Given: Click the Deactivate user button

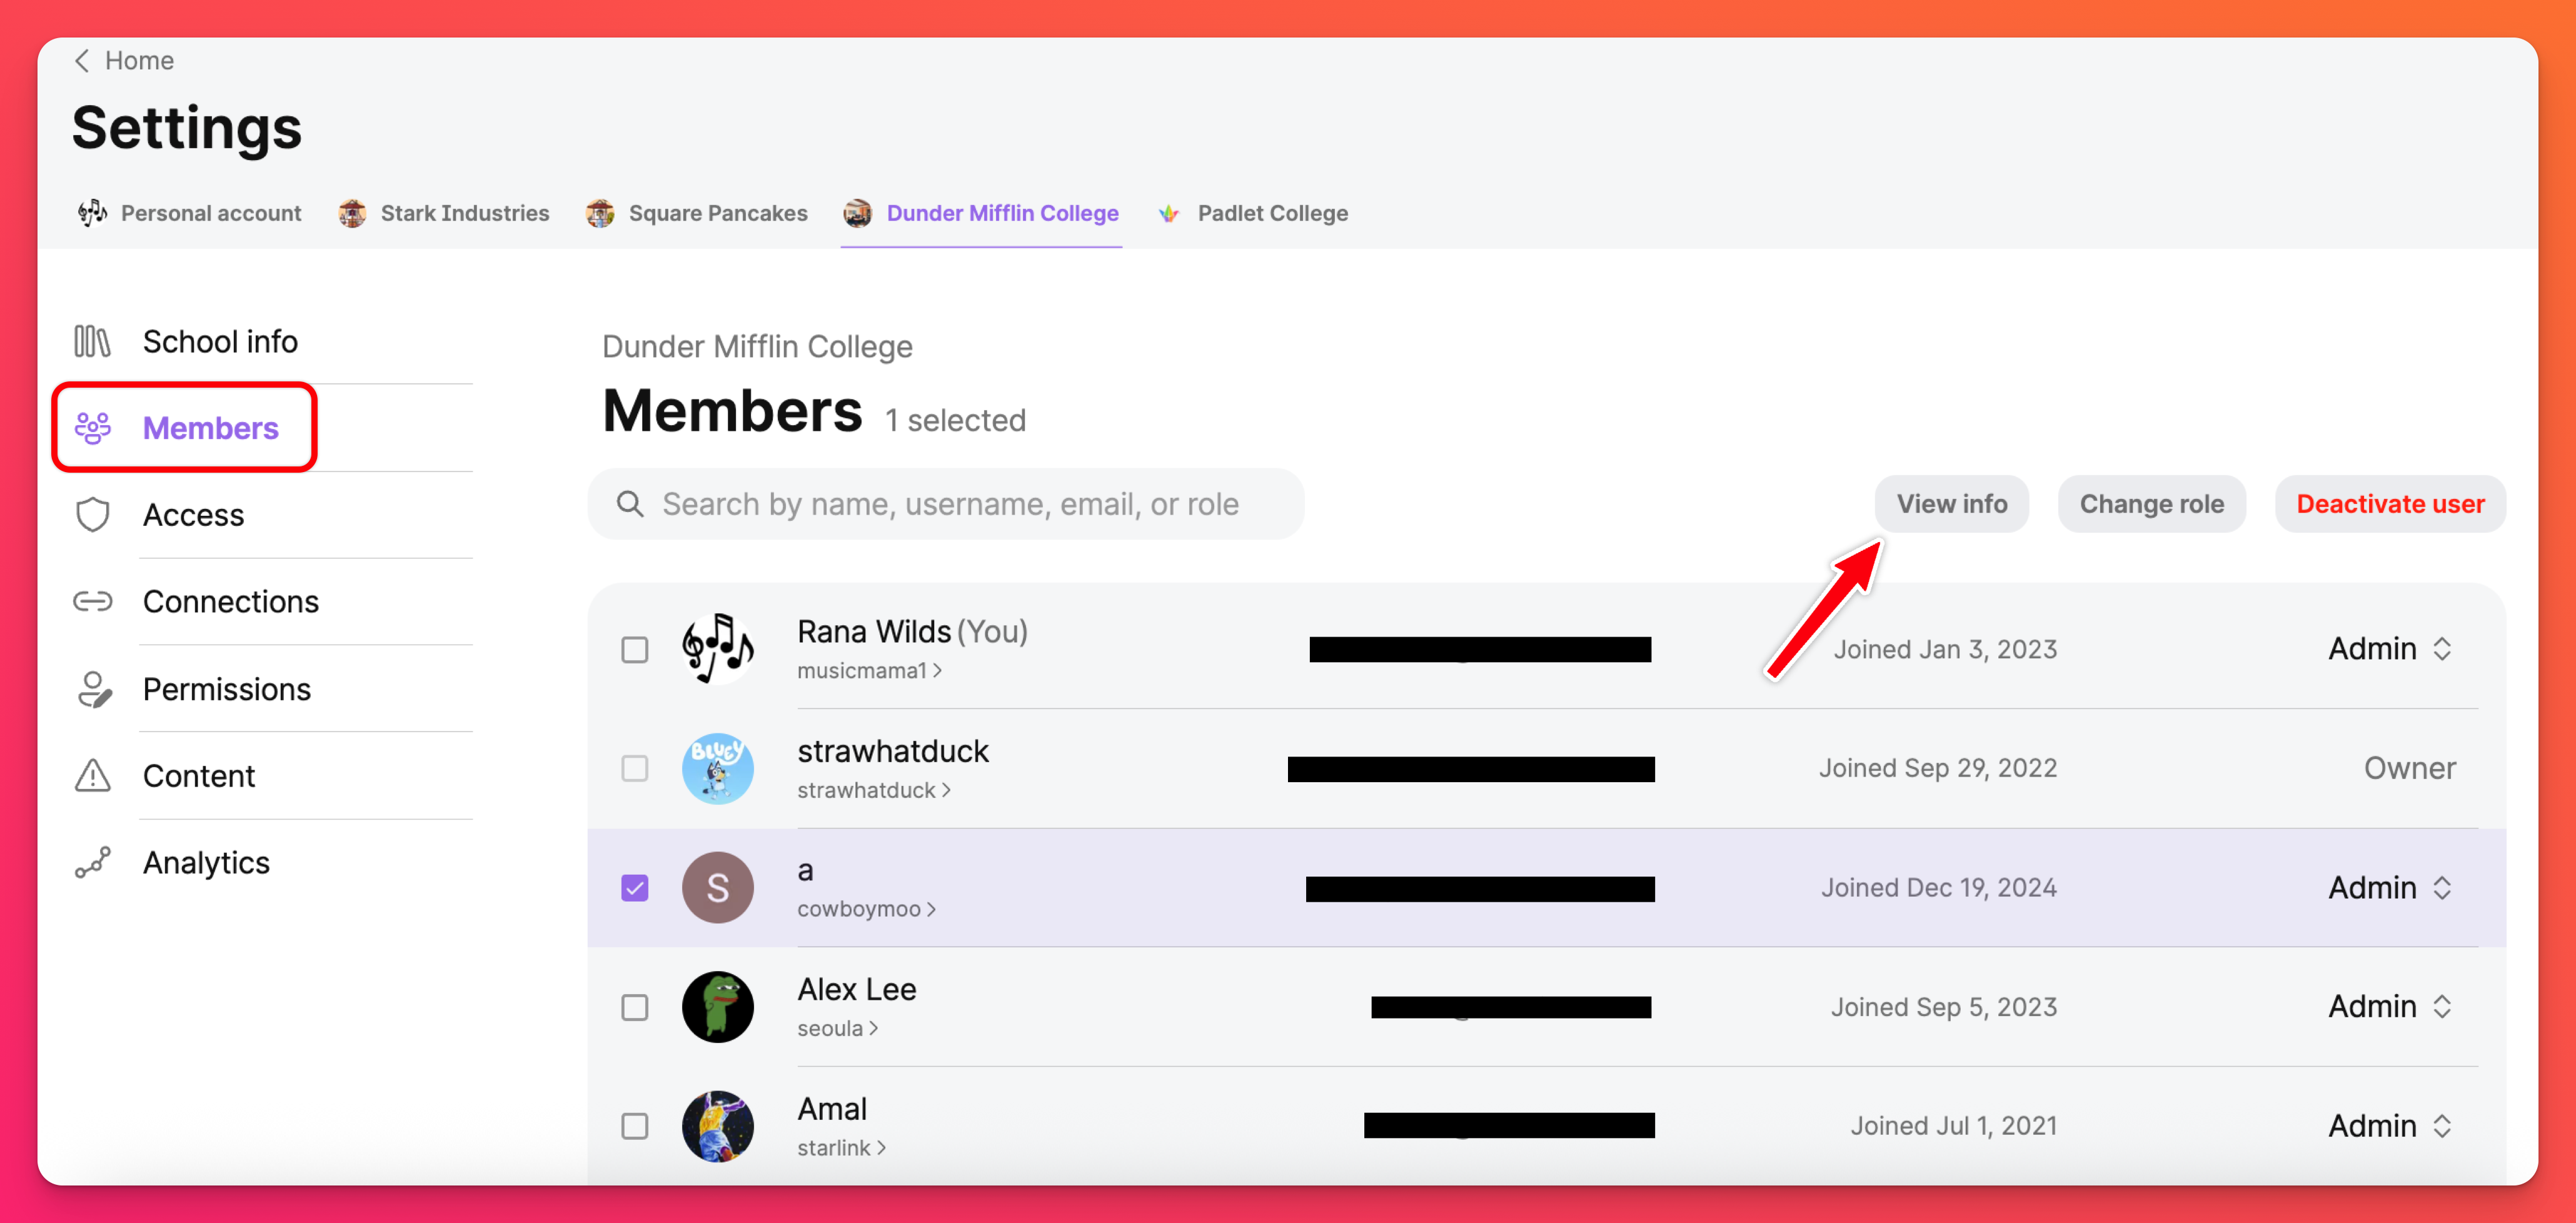Looking at the screenshot, I should pyautogui.click(x=2389, y=504).
